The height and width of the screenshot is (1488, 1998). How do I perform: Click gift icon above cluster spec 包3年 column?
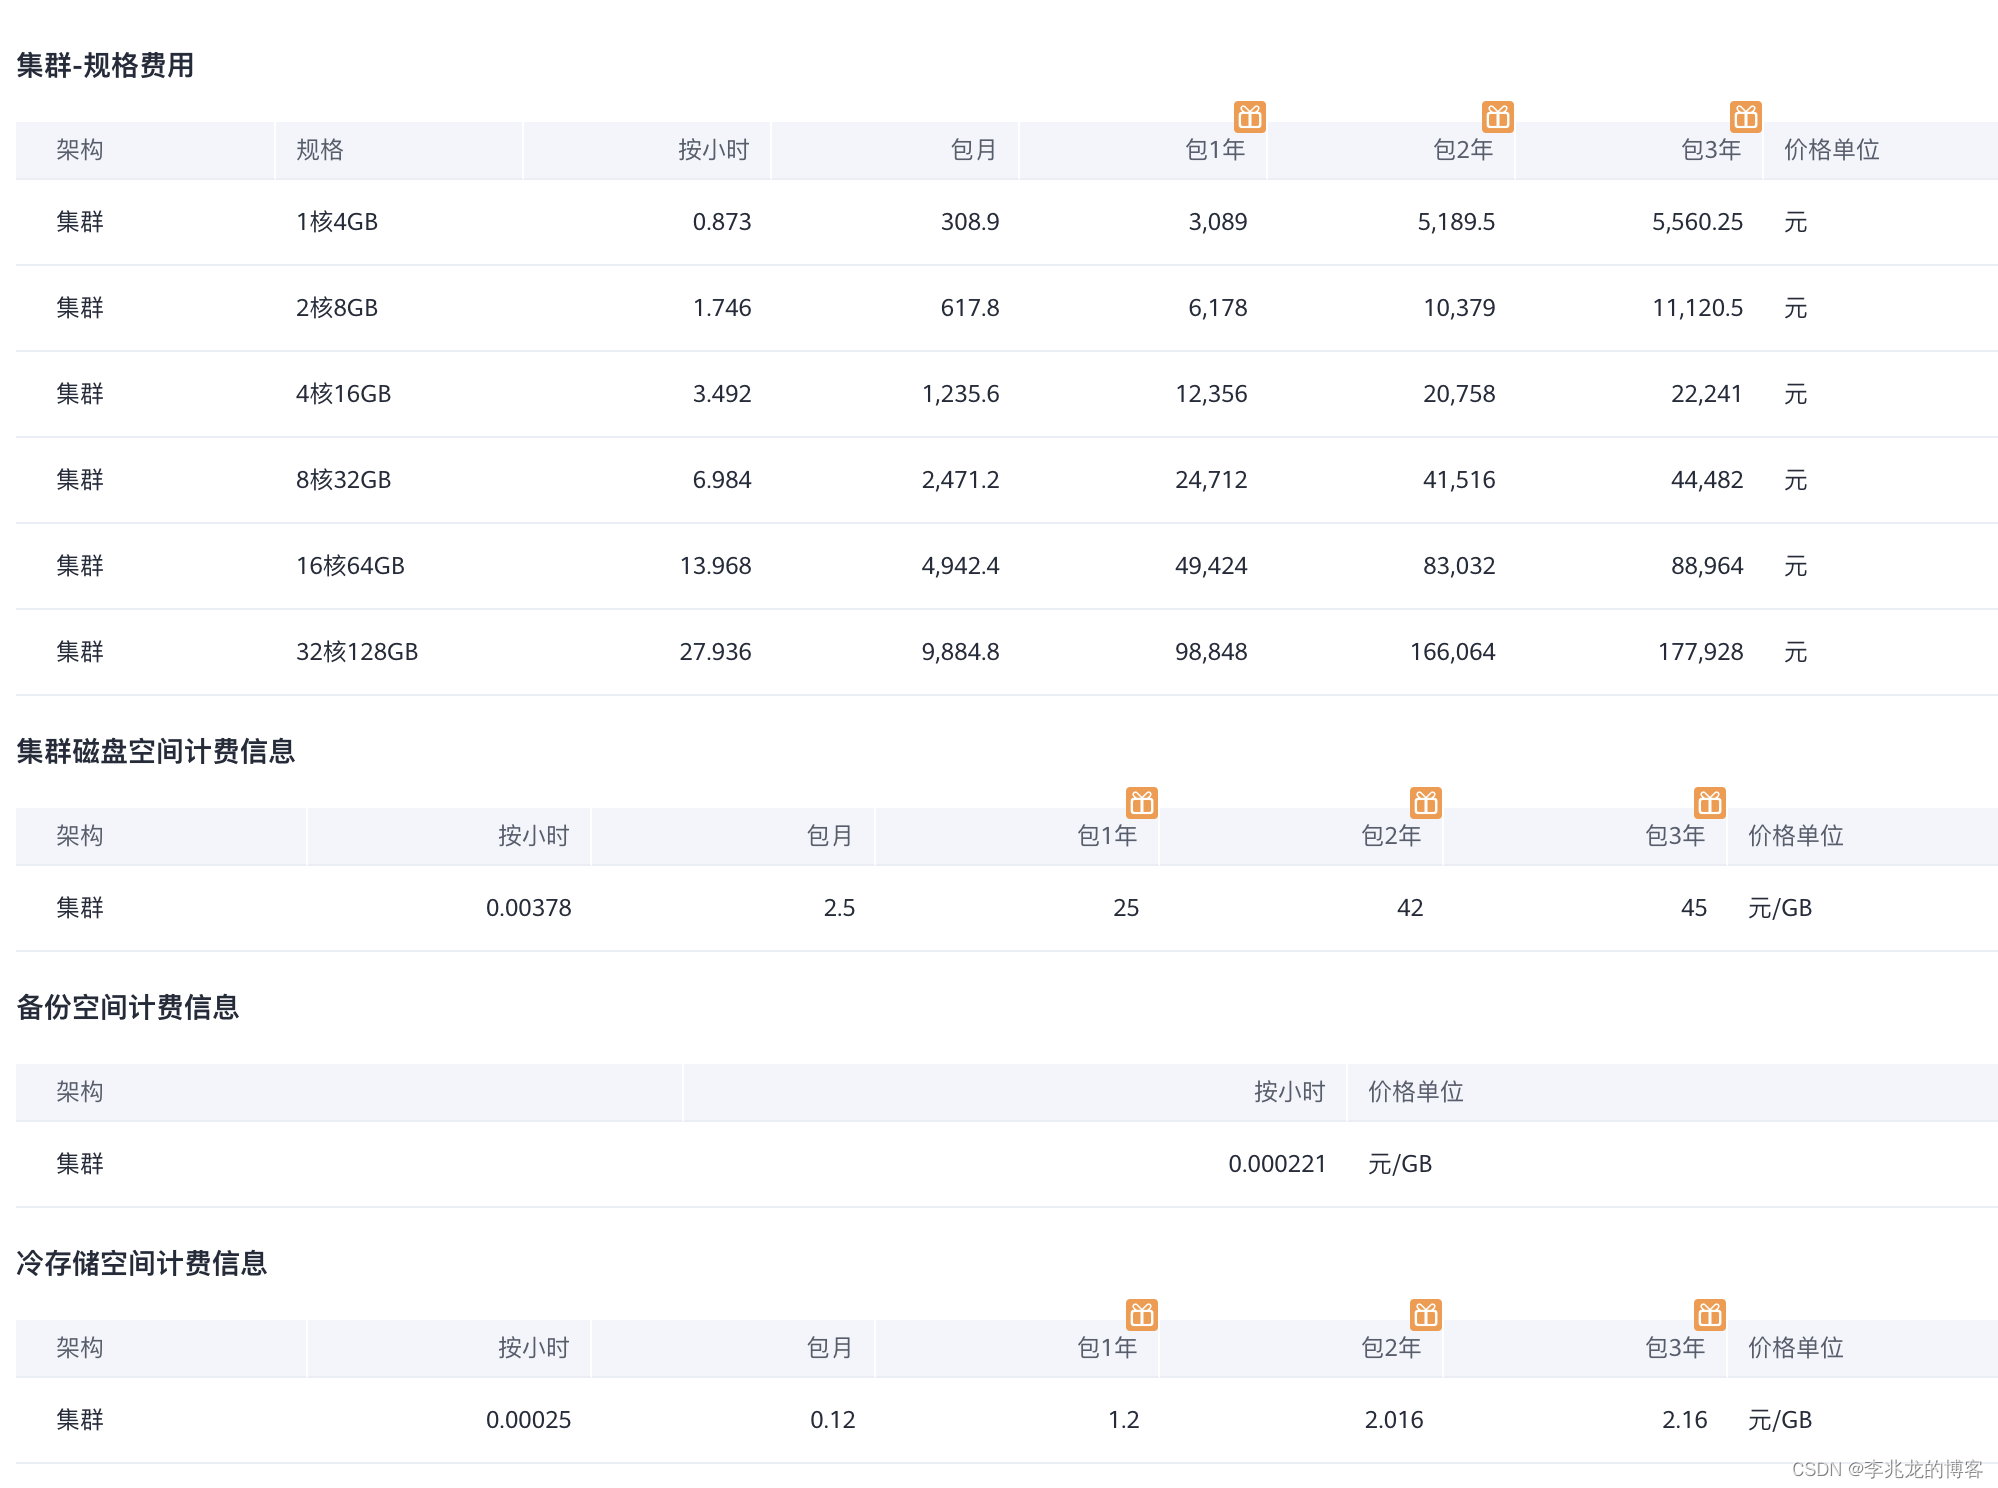coord(1745,117)
